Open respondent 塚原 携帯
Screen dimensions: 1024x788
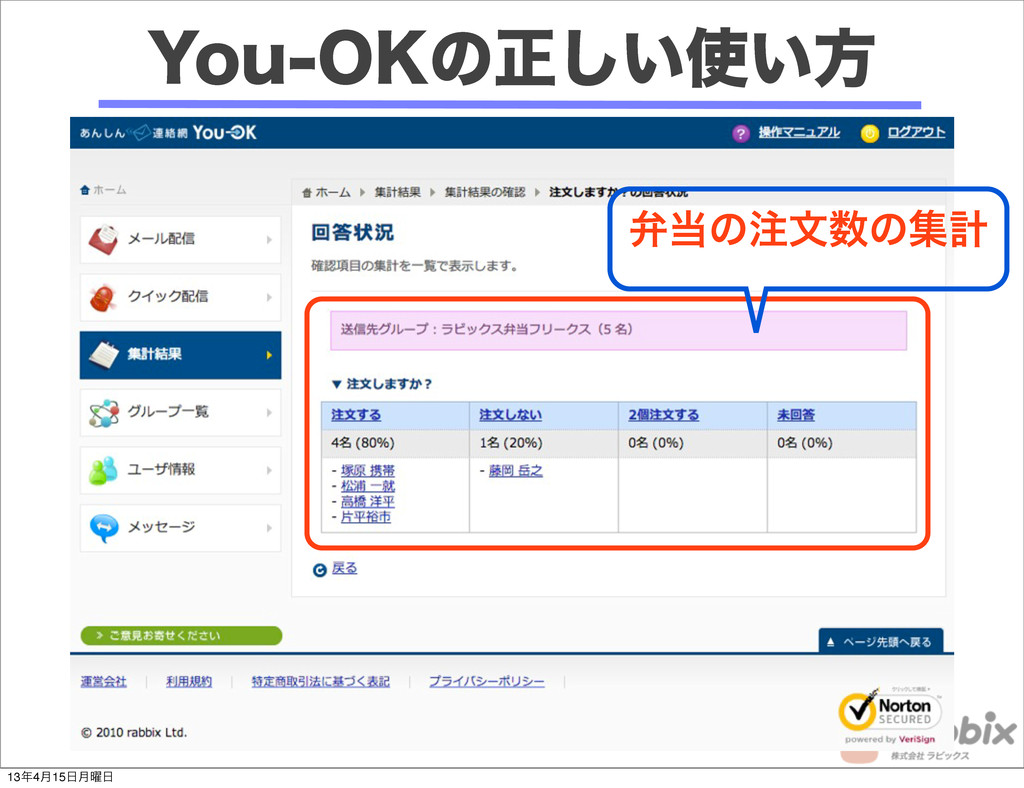click(368, 470)
